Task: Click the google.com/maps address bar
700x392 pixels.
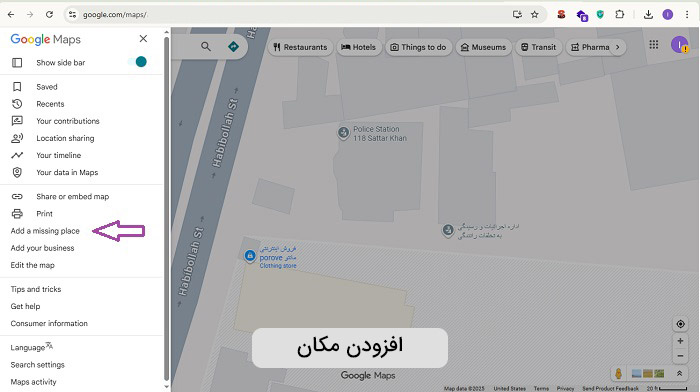Action: pos(286,15)
